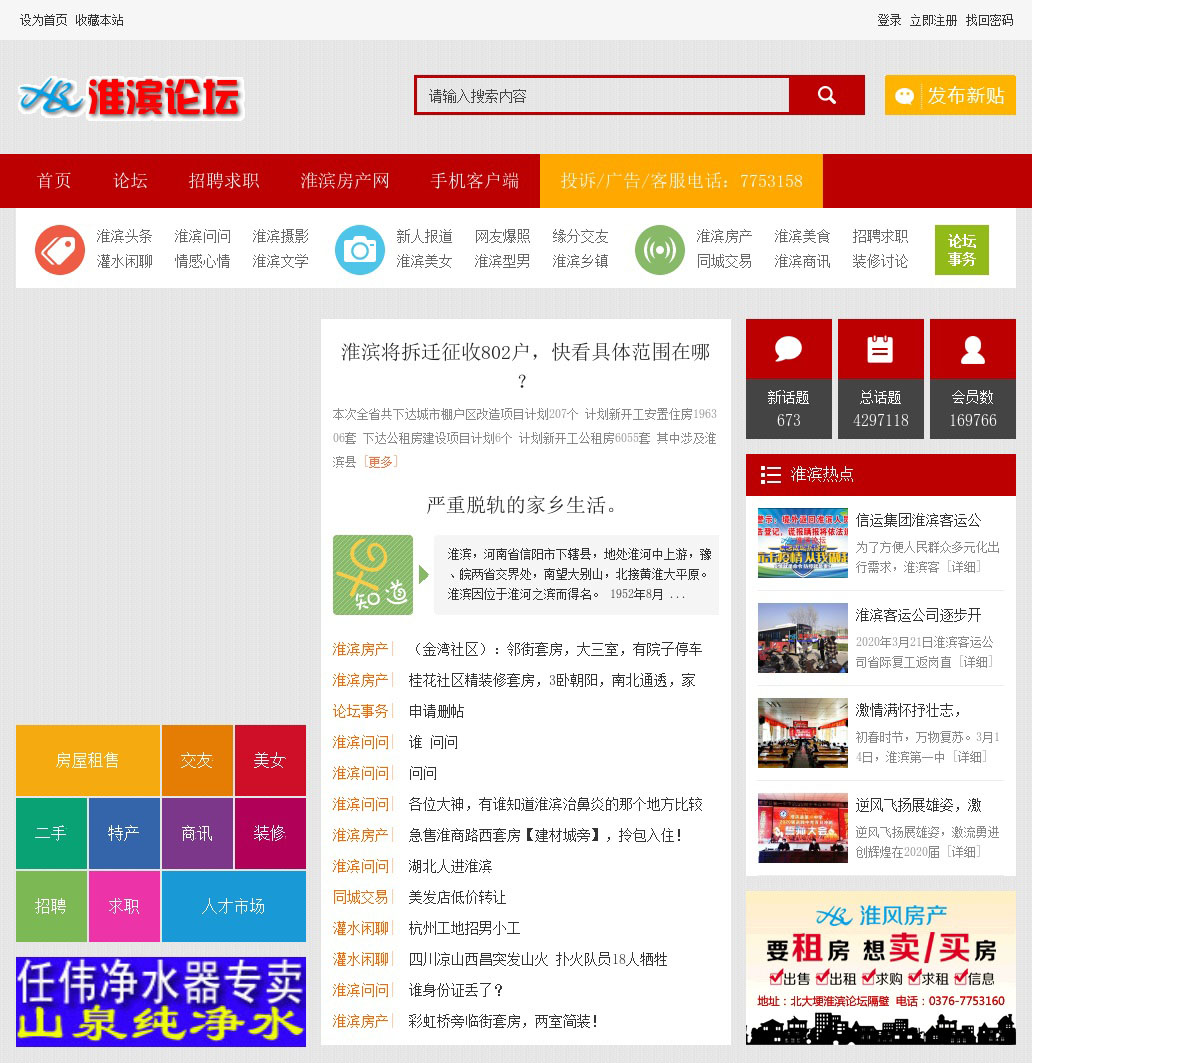Click the green broadcast signal icon
The image size is (1200, 1063).
(x=659, y=250)
